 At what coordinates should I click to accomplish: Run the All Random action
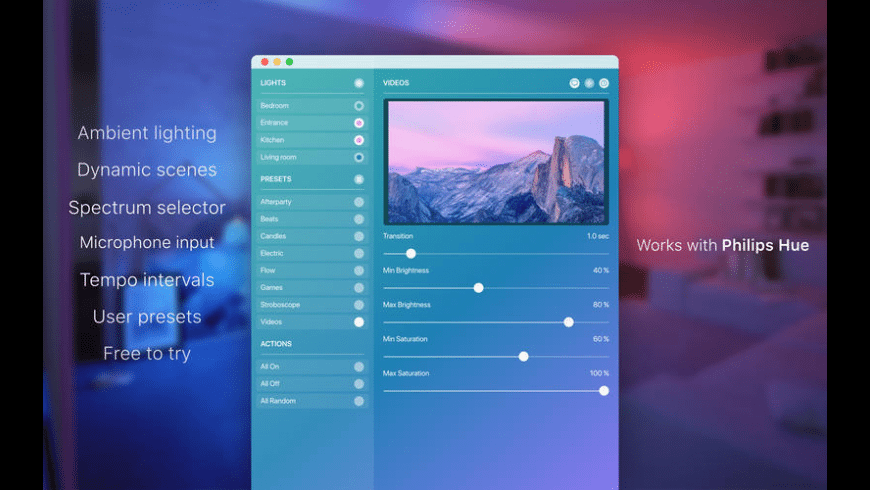coord(312,401)
